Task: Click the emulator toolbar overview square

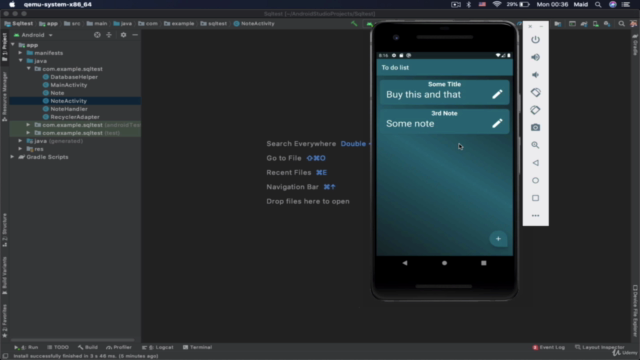Action: tap(535, 198)
